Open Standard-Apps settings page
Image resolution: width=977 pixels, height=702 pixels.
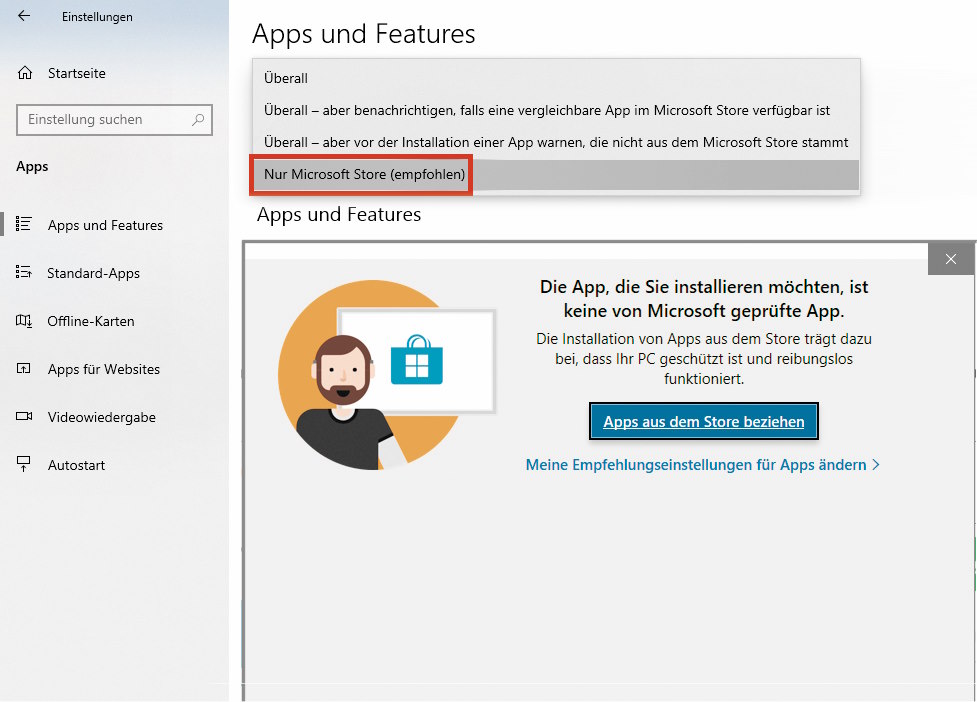(93, 273)
